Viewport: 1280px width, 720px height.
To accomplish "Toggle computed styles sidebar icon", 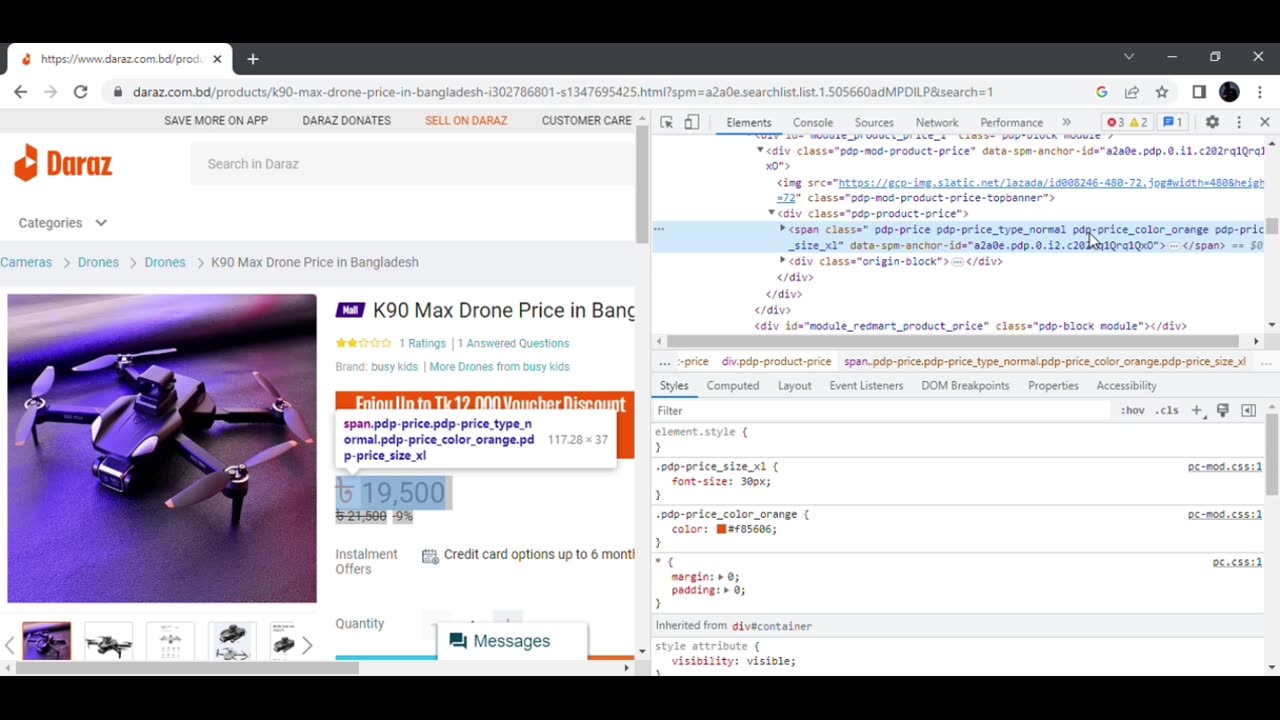I will (1248, 410).
